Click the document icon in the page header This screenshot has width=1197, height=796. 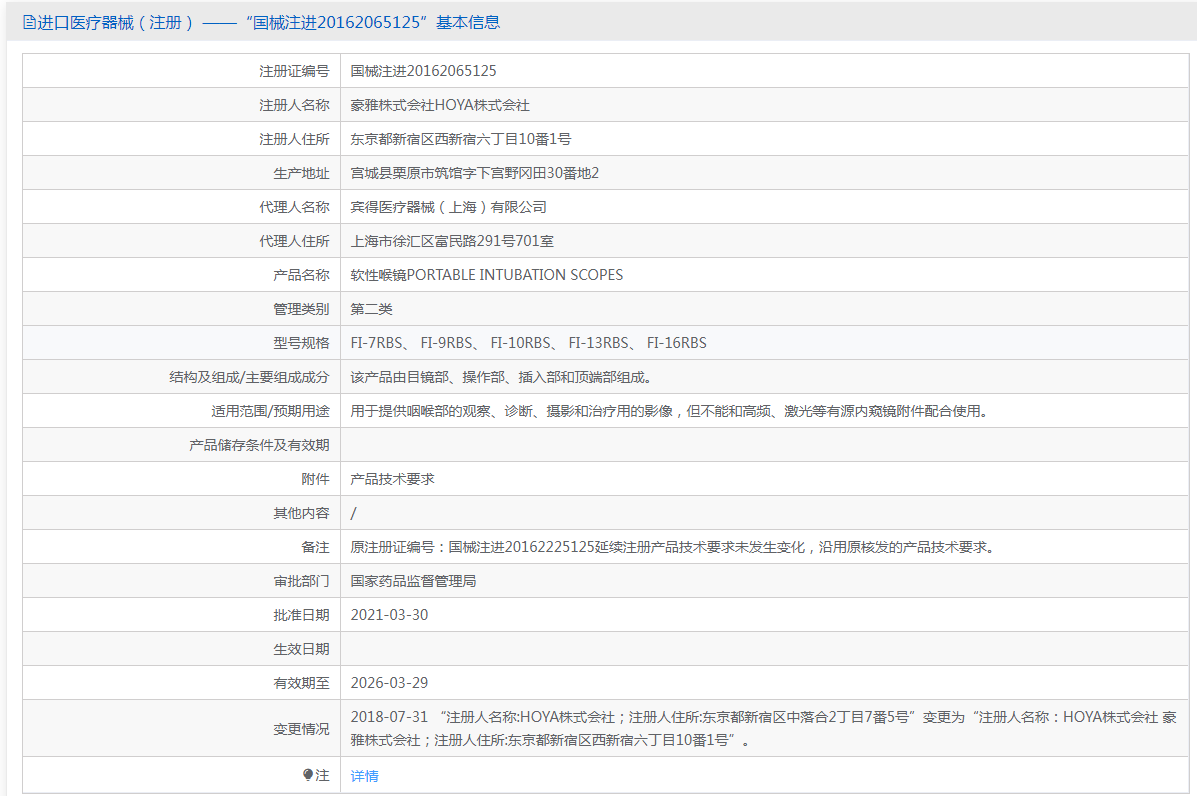(28, 22)
